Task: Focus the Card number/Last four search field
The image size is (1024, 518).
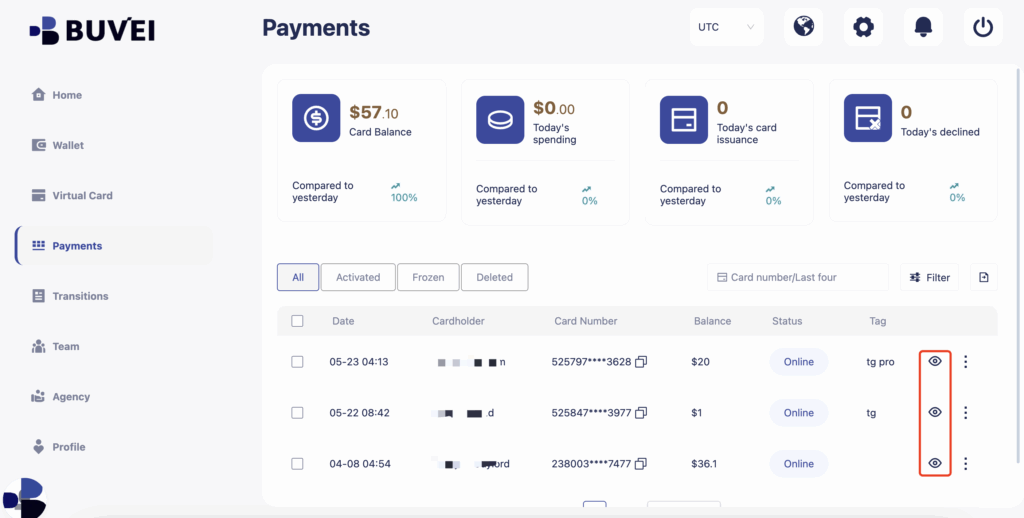Action: pos(800,277)
